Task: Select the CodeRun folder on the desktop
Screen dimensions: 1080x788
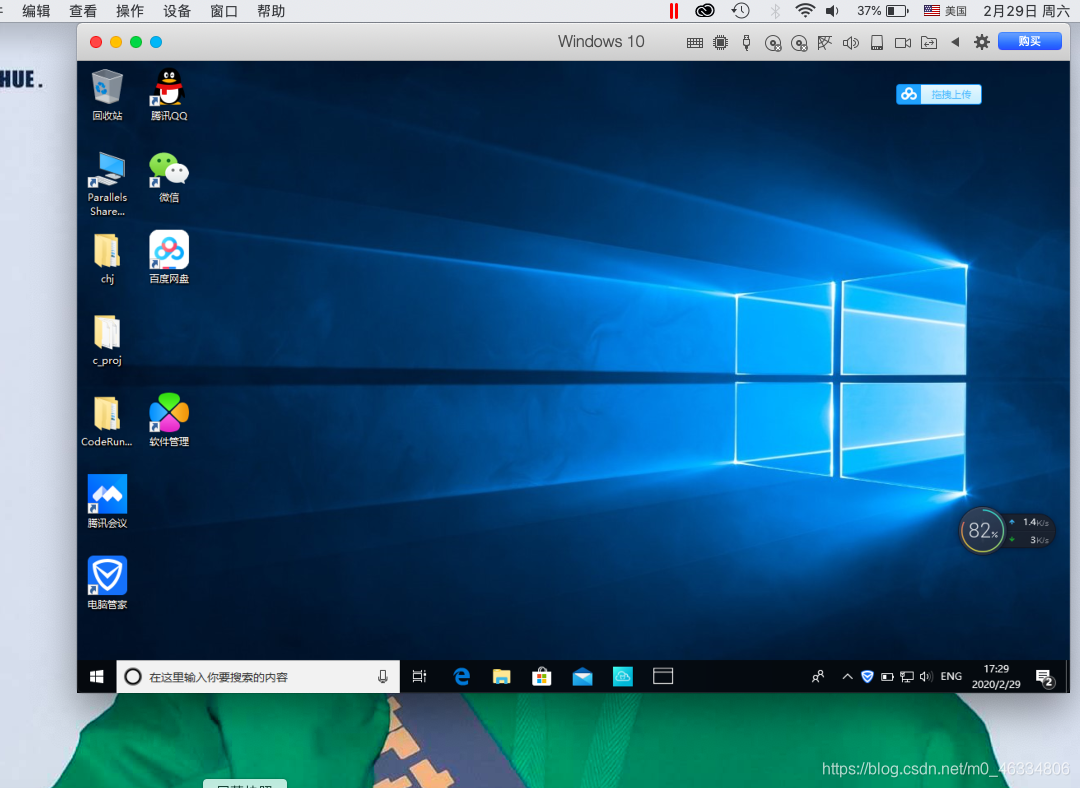Action: point(107,421)
